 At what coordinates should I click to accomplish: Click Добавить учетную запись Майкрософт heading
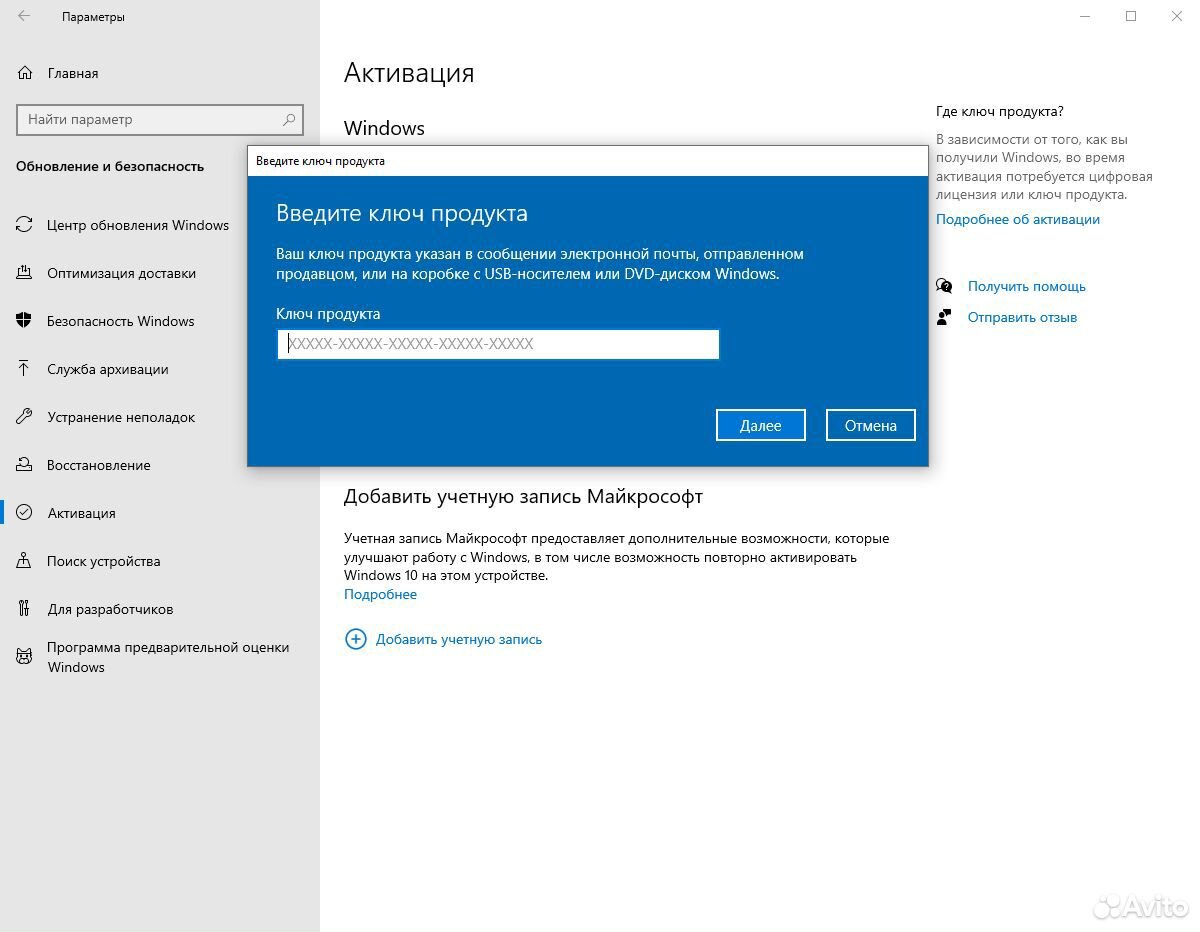tap(523, 496)
